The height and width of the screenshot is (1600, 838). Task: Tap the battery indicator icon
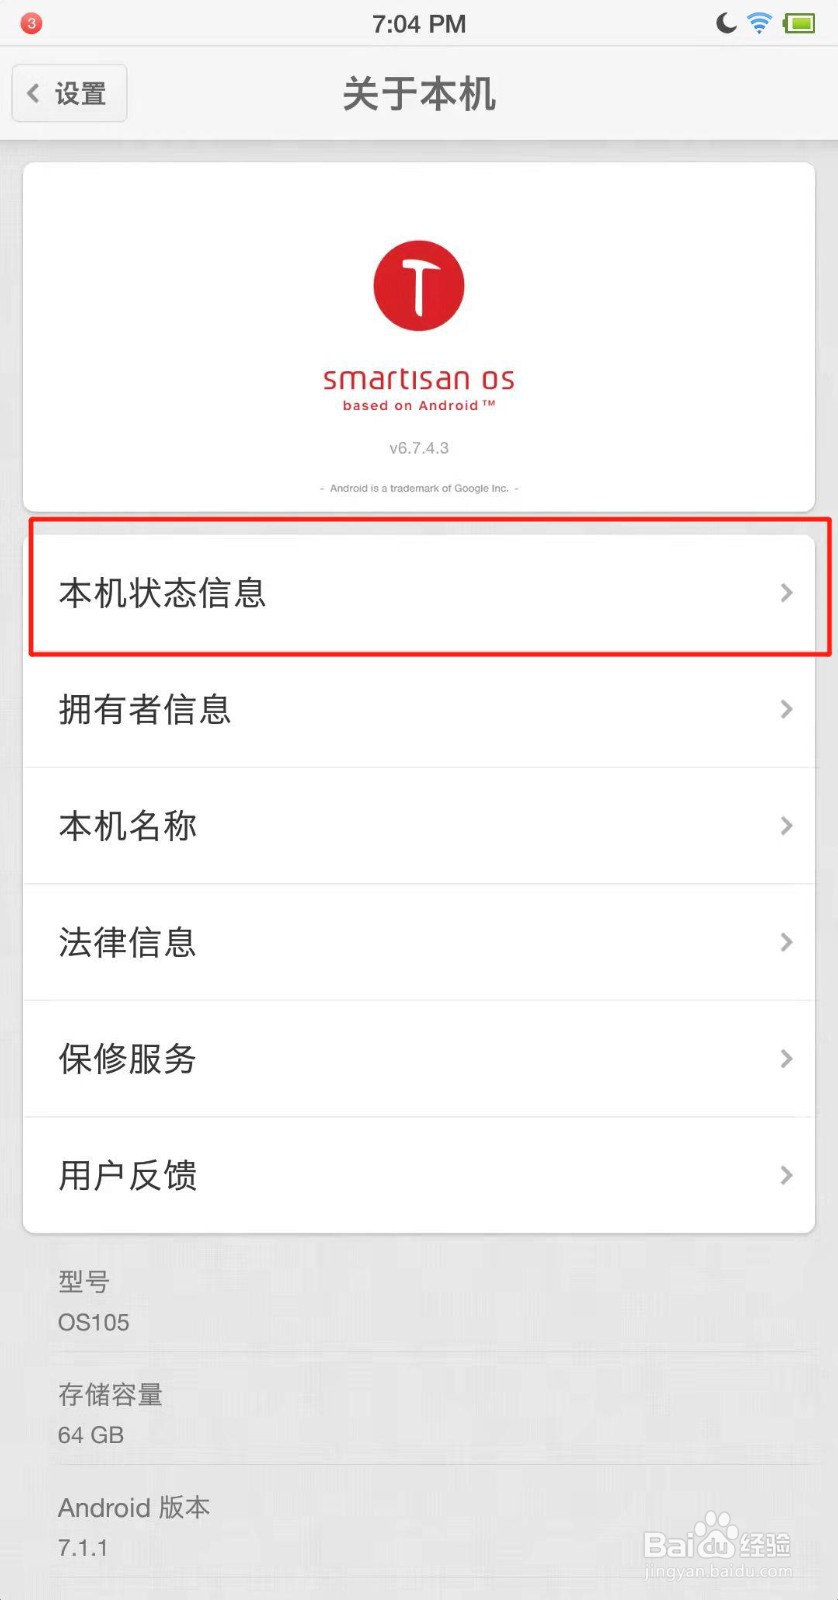coord(800,23)
